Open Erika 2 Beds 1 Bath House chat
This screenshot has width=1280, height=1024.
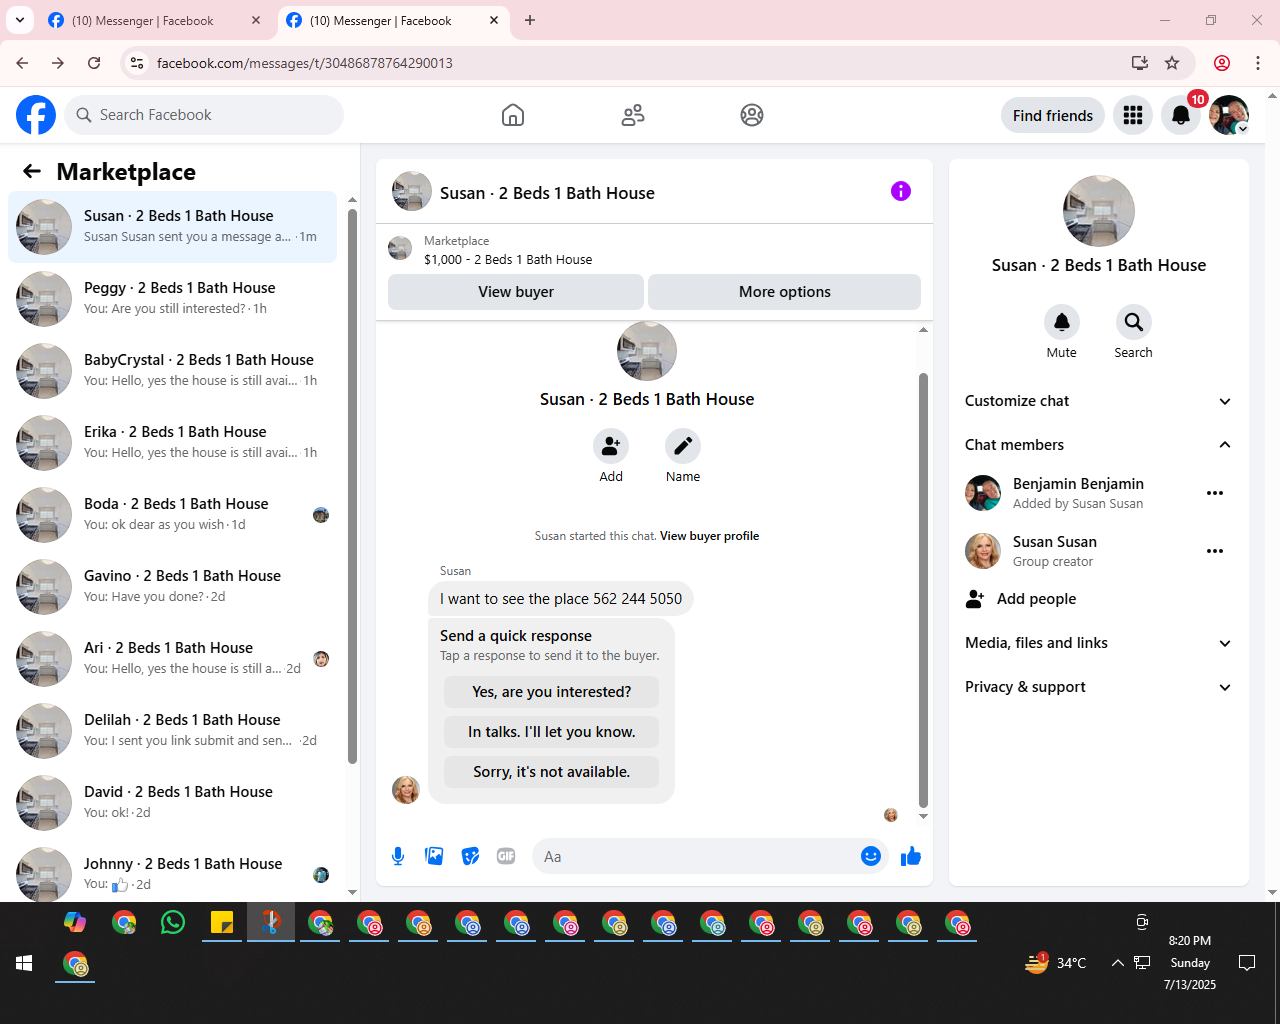coord(172,443)
